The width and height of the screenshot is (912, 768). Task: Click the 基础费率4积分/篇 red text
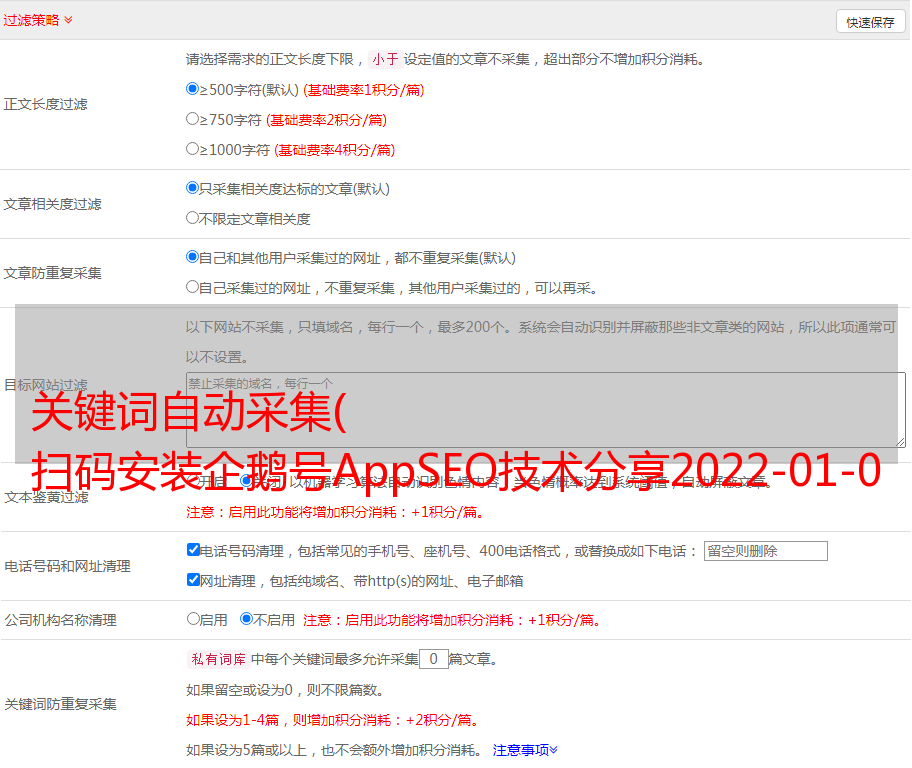[334, 150]
